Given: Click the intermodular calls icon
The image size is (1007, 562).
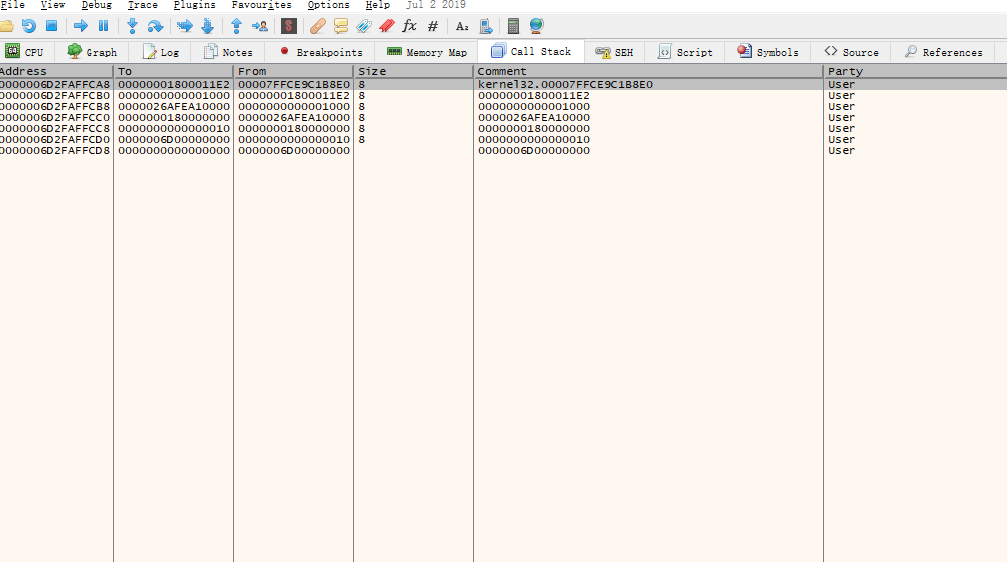Looking at the screenshot, I should (486, 26).
